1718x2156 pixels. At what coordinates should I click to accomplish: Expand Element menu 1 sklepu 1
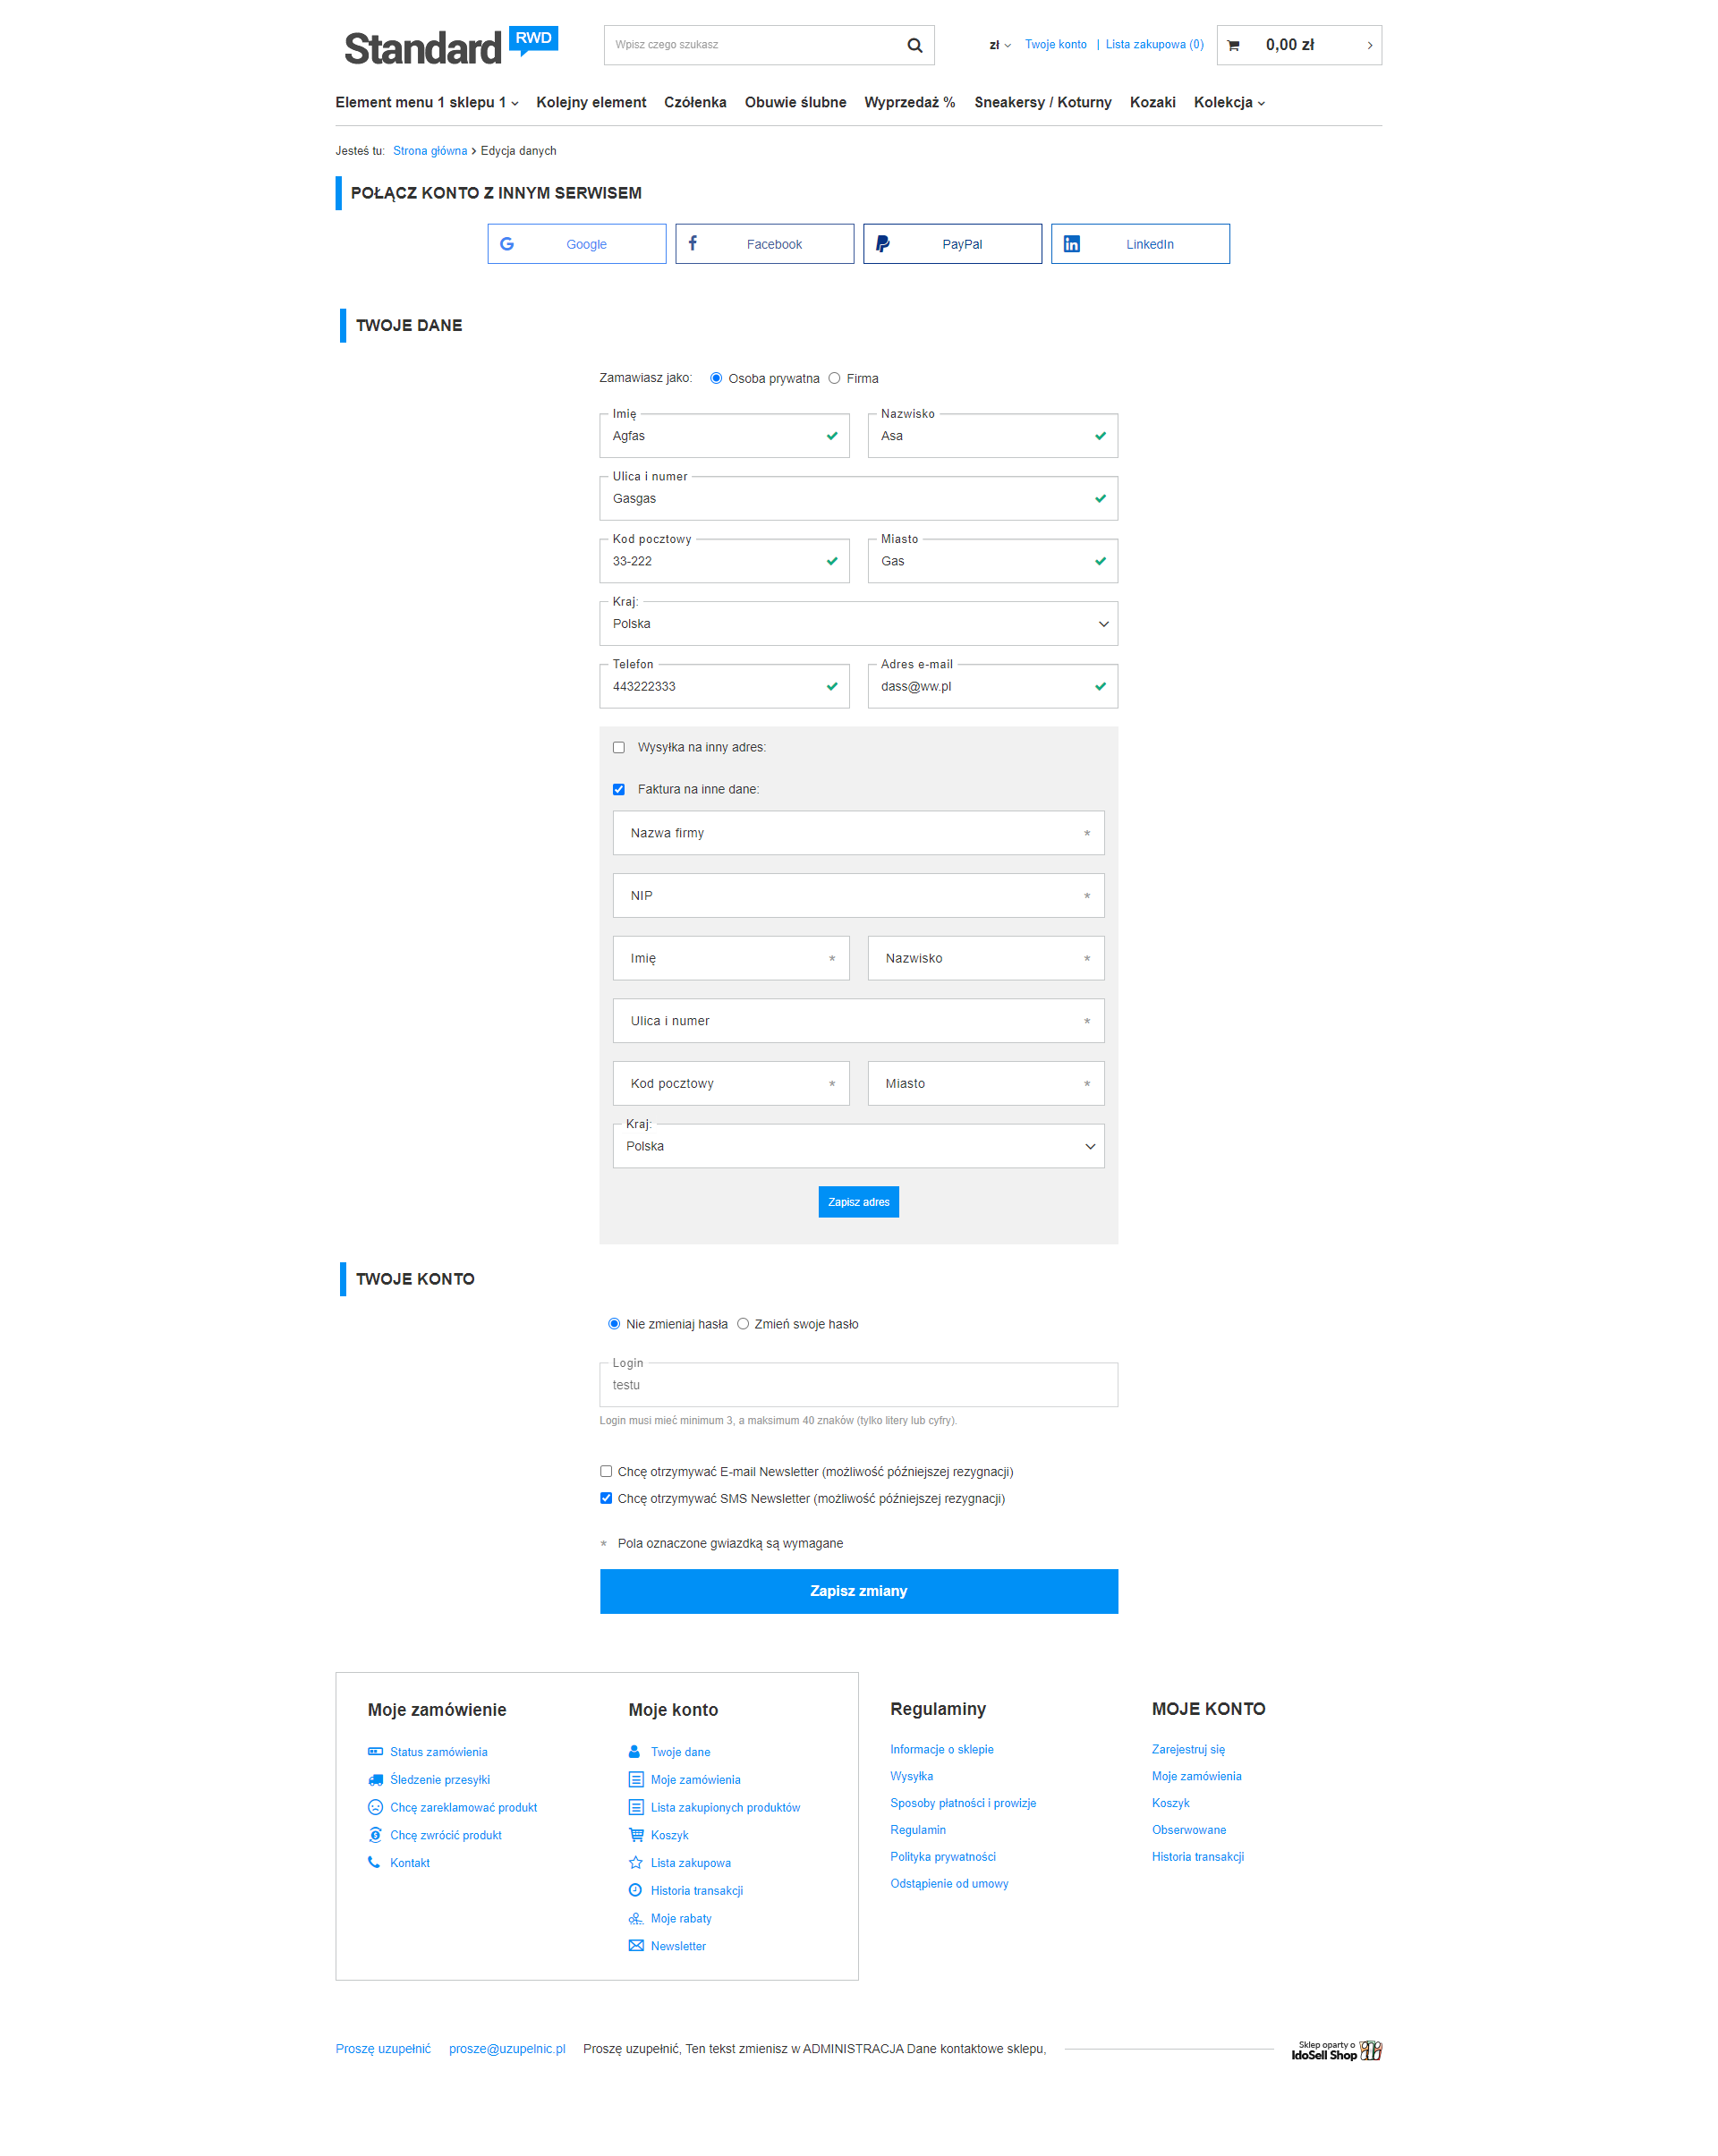click(x=427, y=102)
